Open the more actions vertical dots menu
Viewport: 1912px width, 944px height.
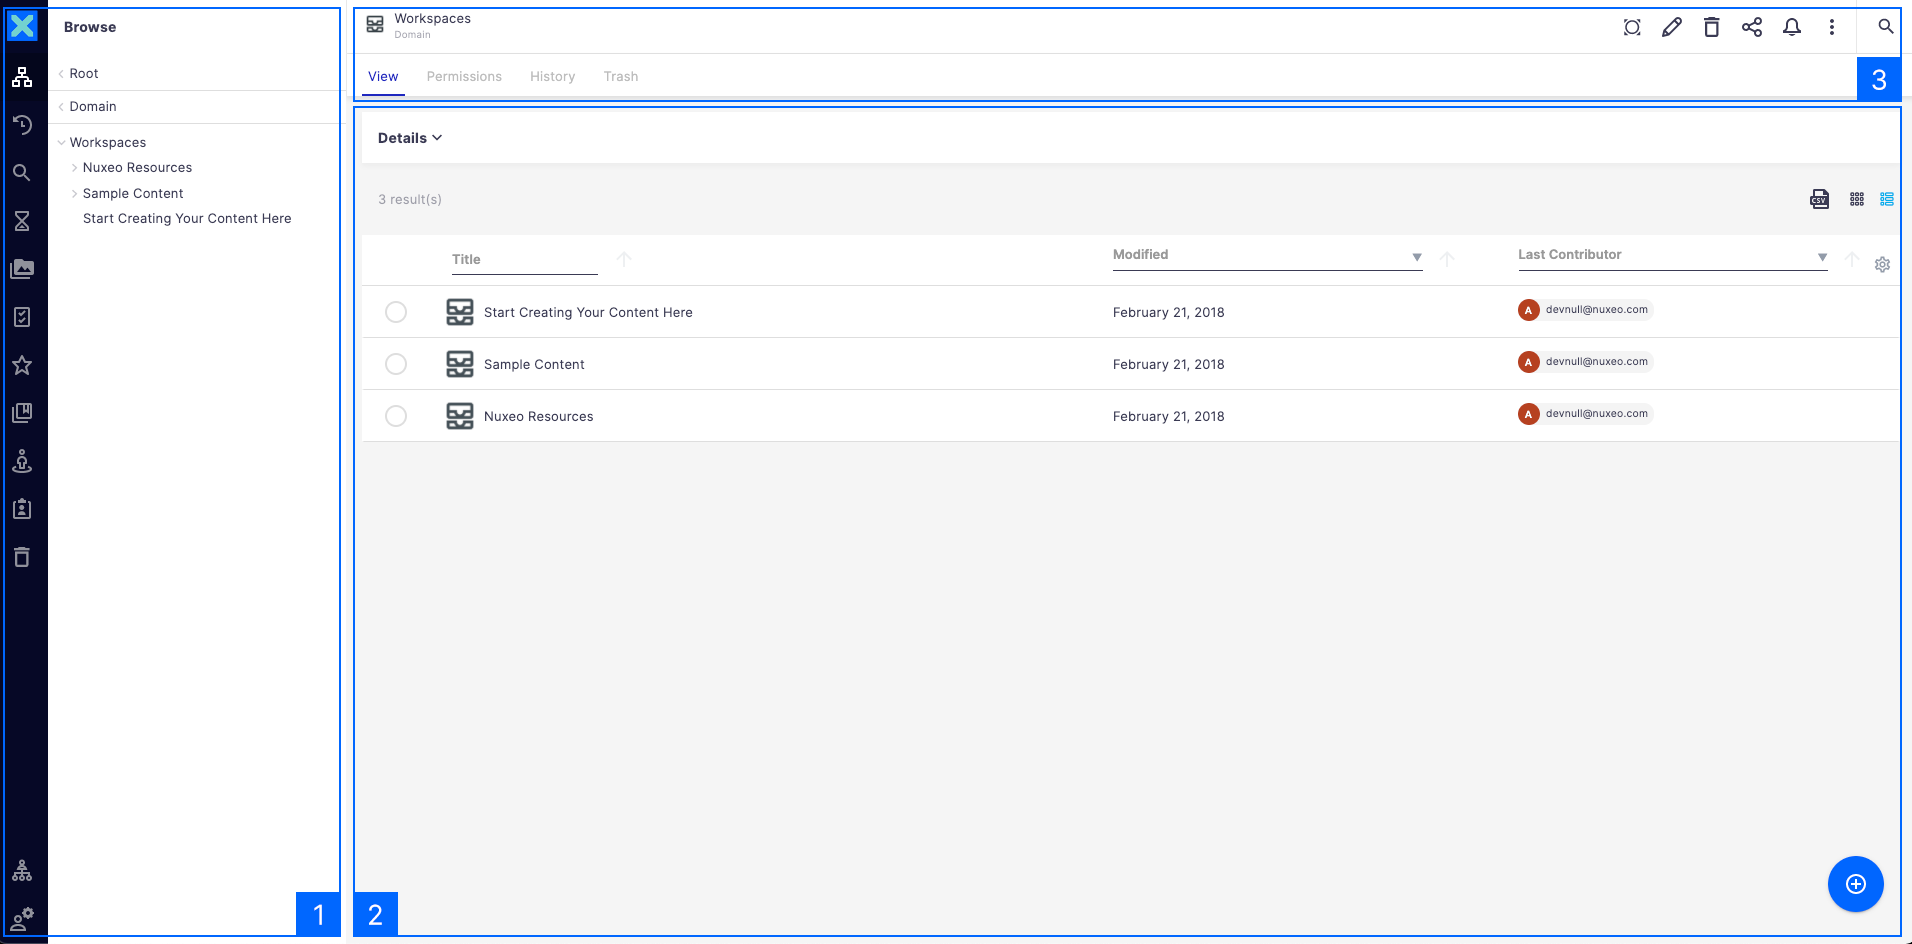pyautogui.click(x=1832, y=27)
